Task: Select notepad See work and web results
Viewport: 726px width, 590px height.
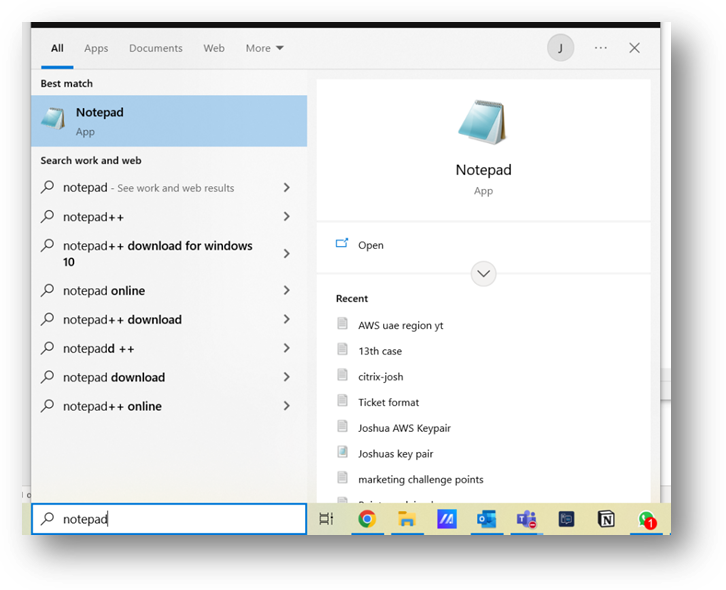Action: click(x=169, y=188)
